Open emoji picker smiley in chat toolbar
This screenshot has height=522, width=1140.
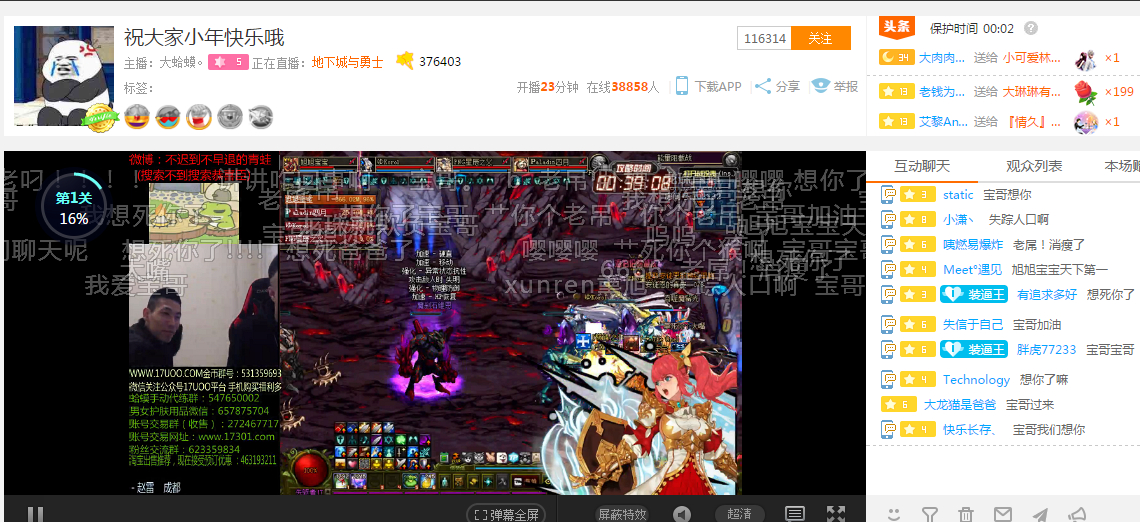894,515
